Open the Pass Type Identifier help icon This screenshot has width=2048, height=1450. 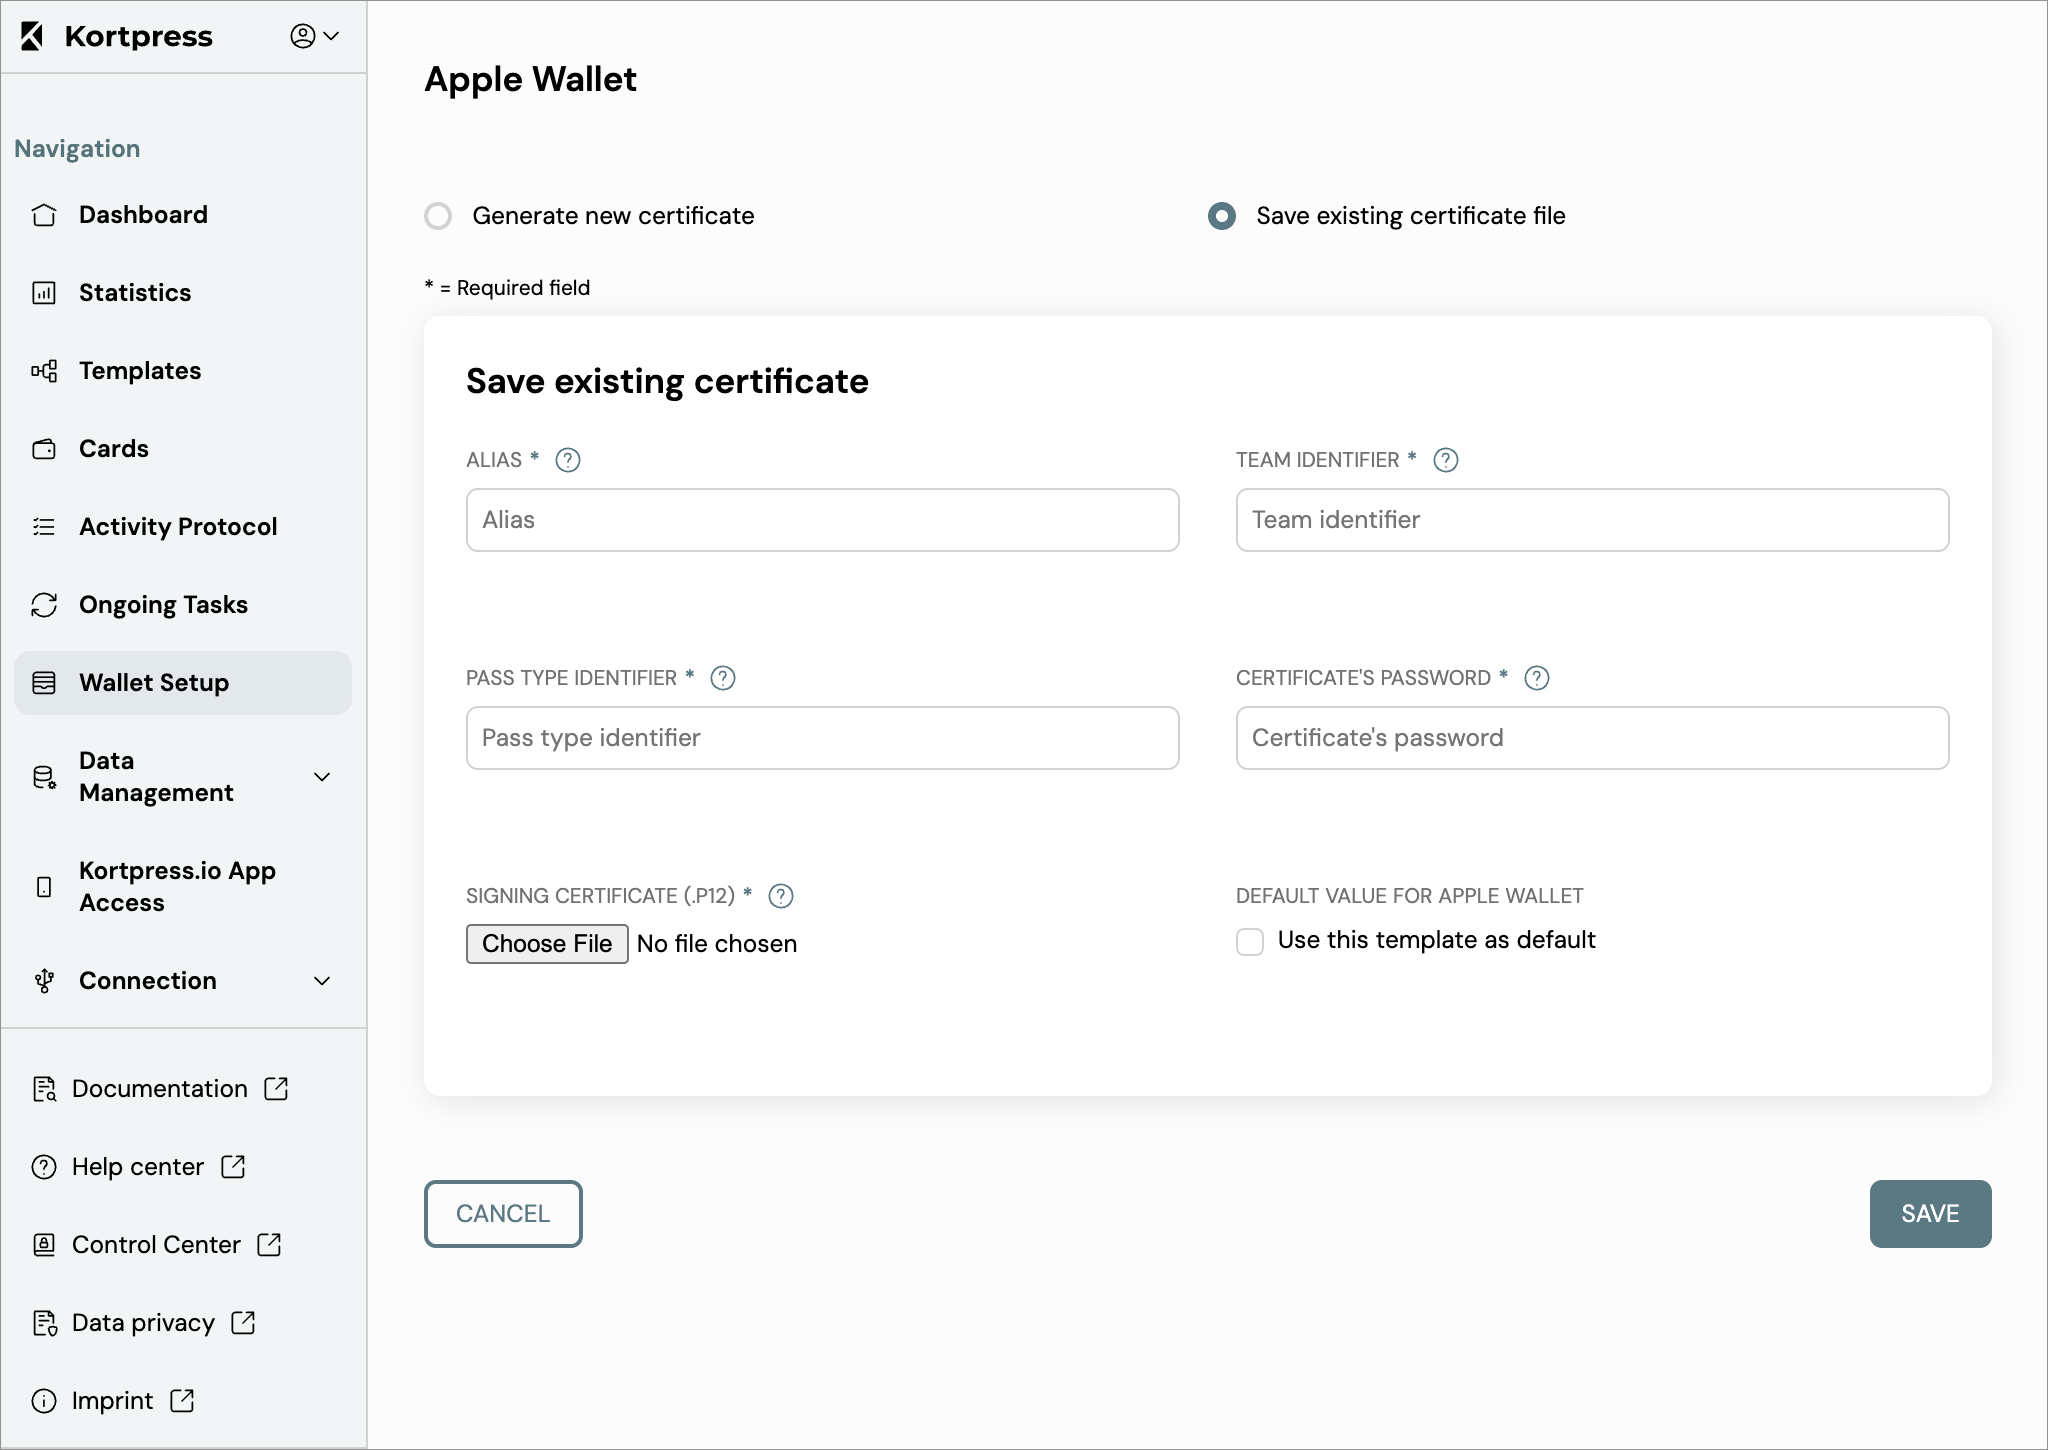(723, 678)
